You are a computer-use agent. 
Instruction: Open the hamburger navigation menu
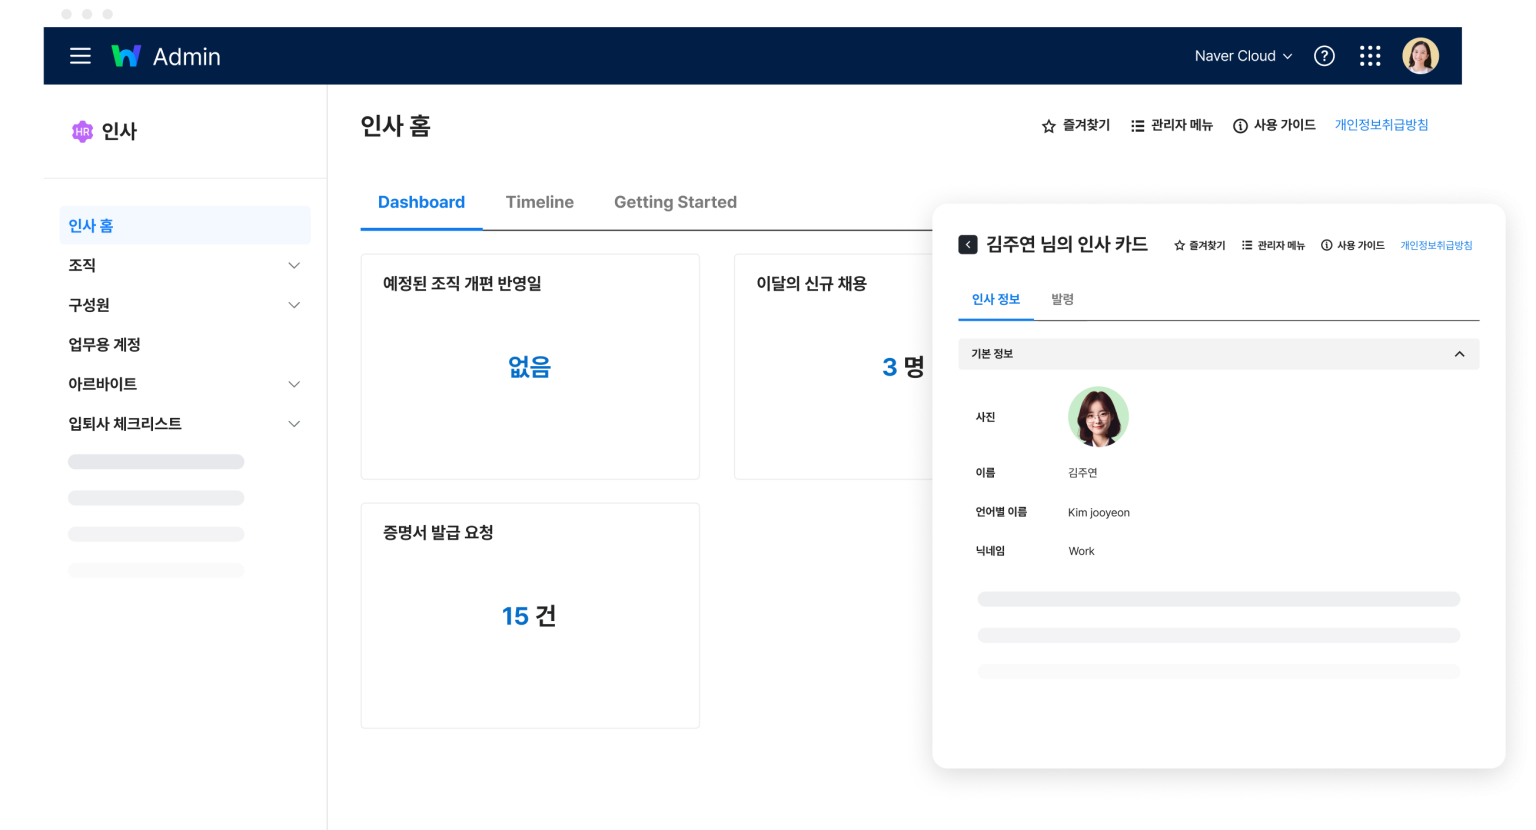(80, 56)
